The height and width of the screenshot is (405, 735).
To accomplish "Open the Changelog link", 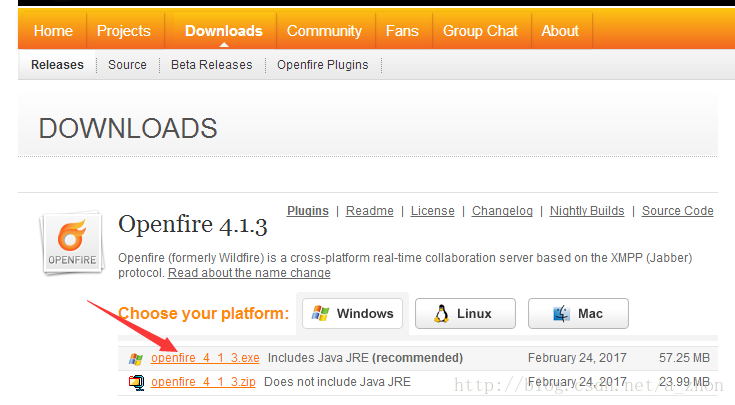I will tap(502, 211).
